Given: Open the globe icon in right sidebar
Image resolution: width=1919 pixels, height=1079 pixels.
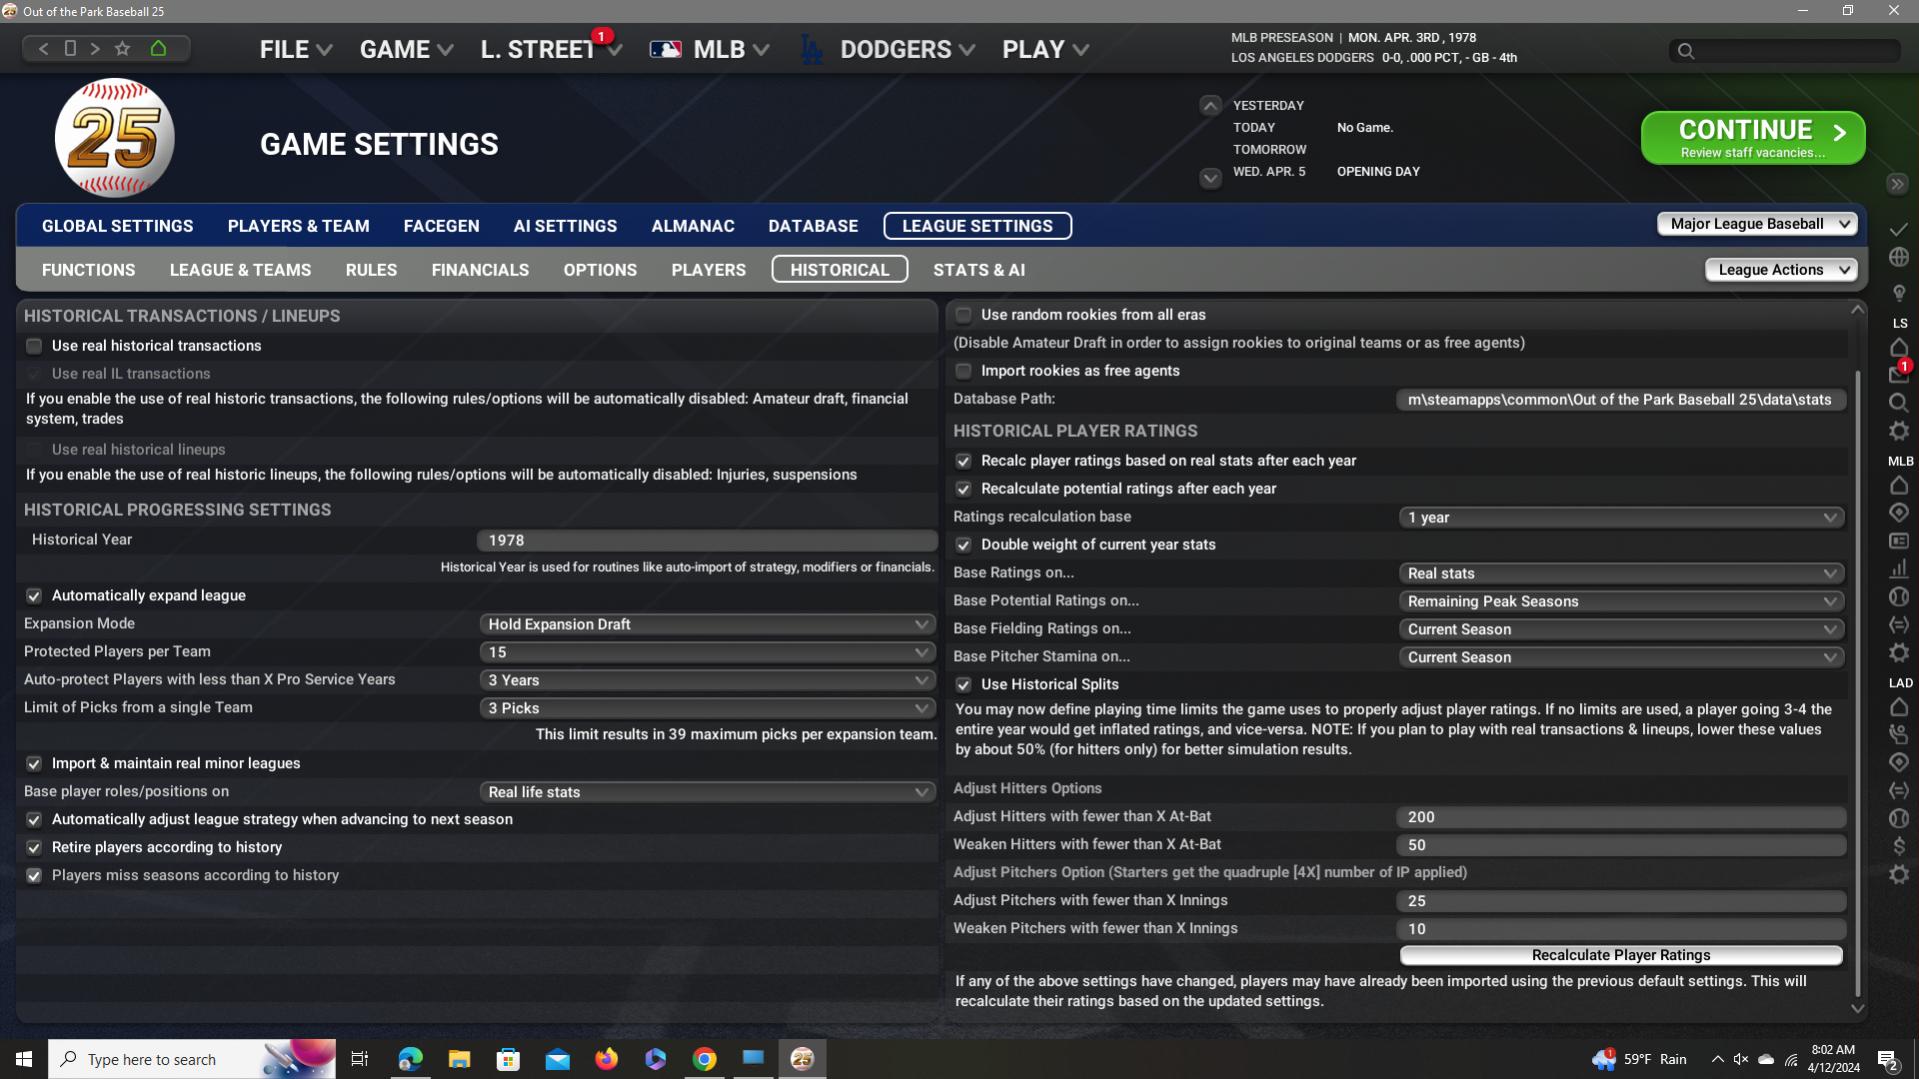Looking at the screenshot, I should 1899,258.
